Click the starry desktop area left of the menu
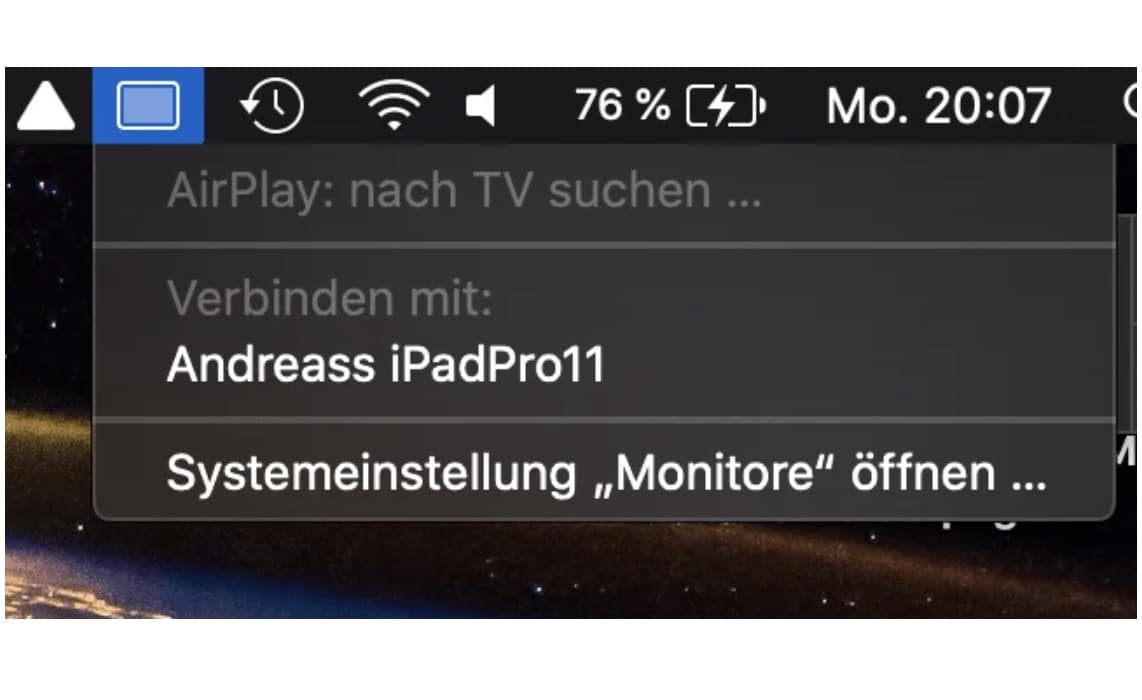This screenshot has width=1142, height=700. [49, 277]
